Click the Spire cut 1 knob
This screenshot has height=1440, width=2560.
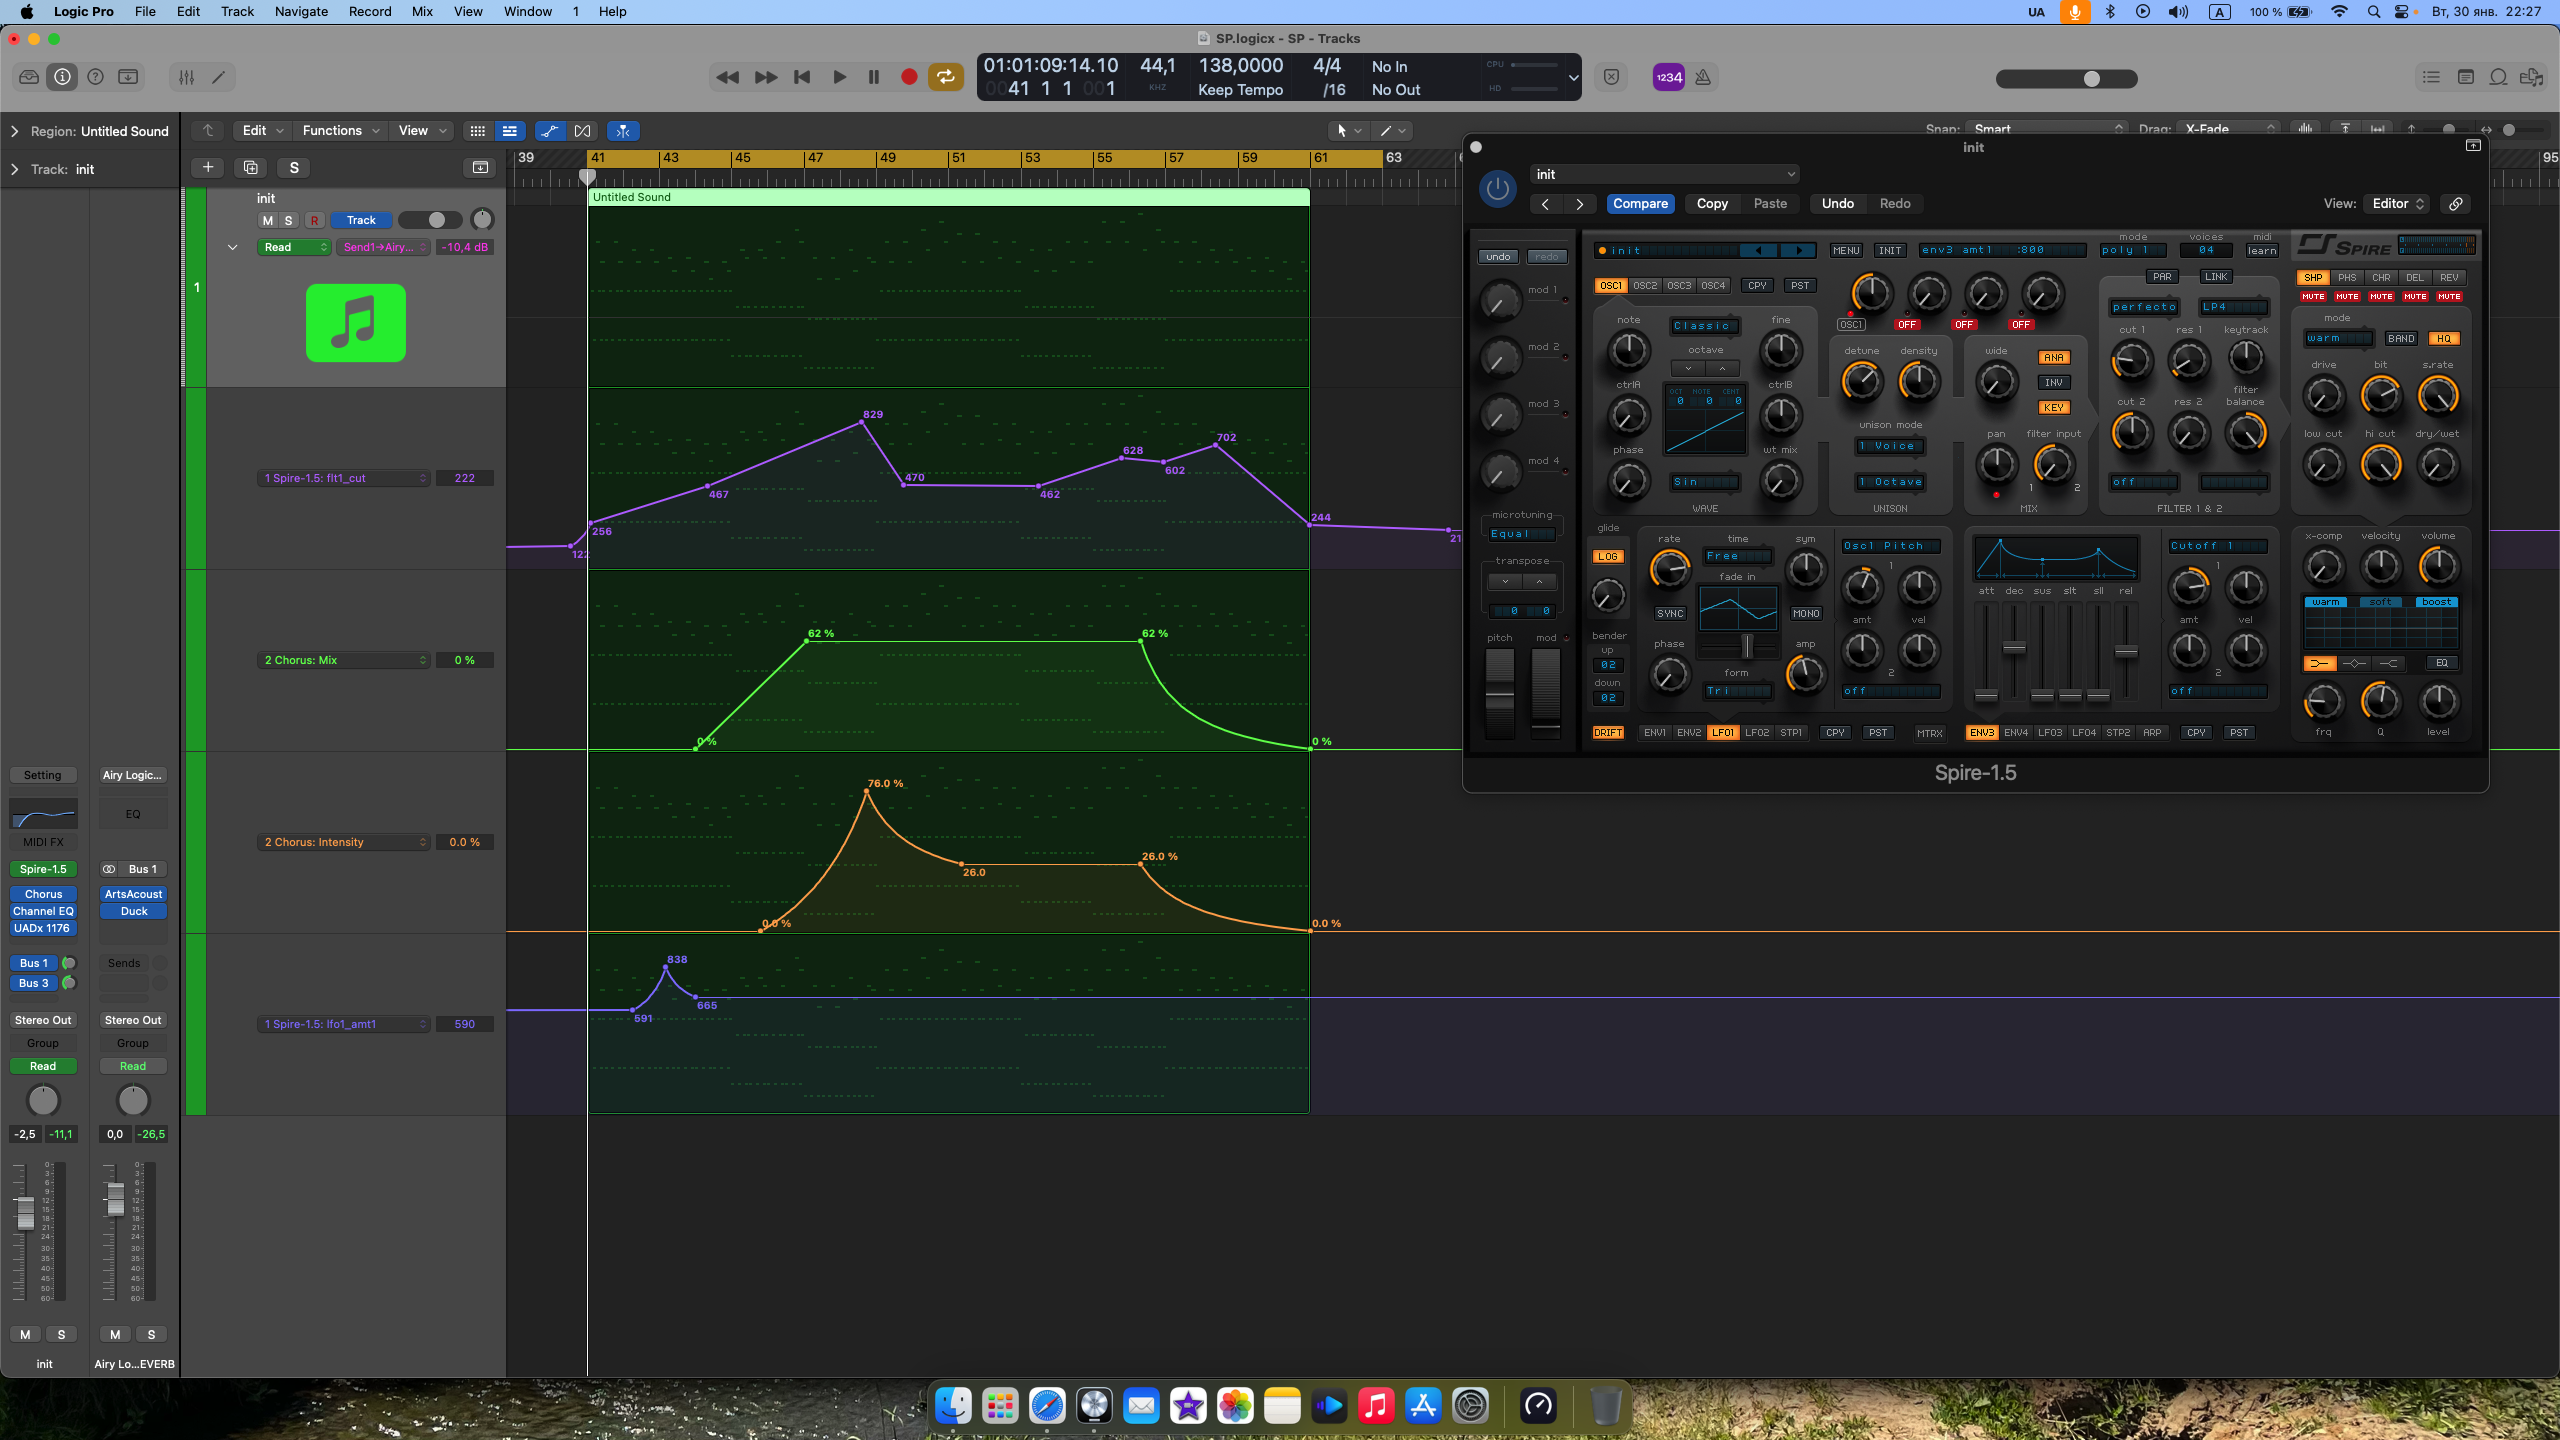click(2131, 361)
